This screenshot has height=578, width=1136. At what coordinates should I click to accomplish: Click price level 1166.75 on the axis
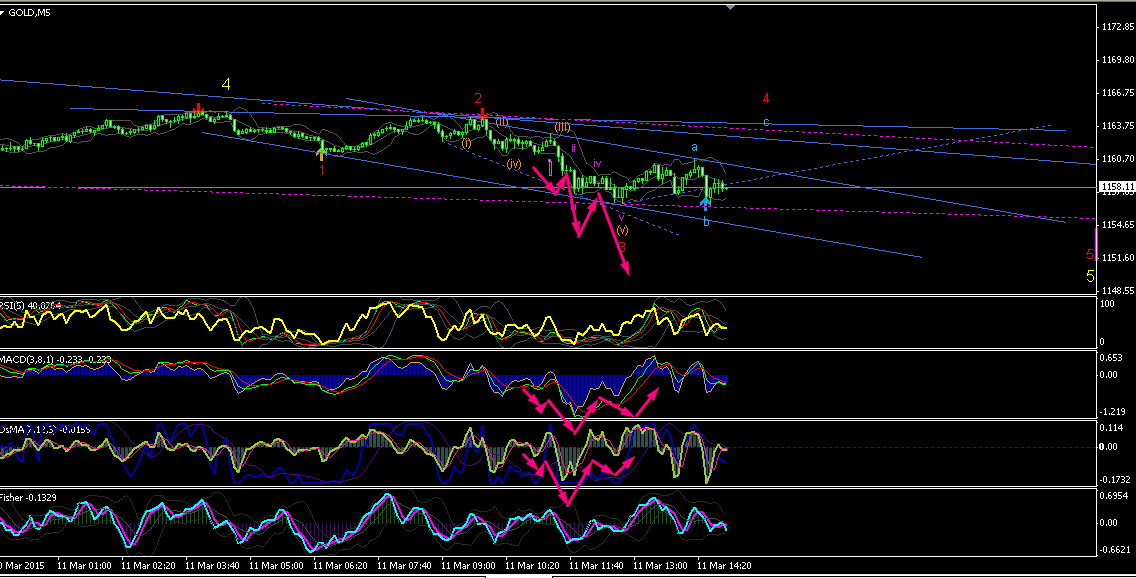(1118, 93)
